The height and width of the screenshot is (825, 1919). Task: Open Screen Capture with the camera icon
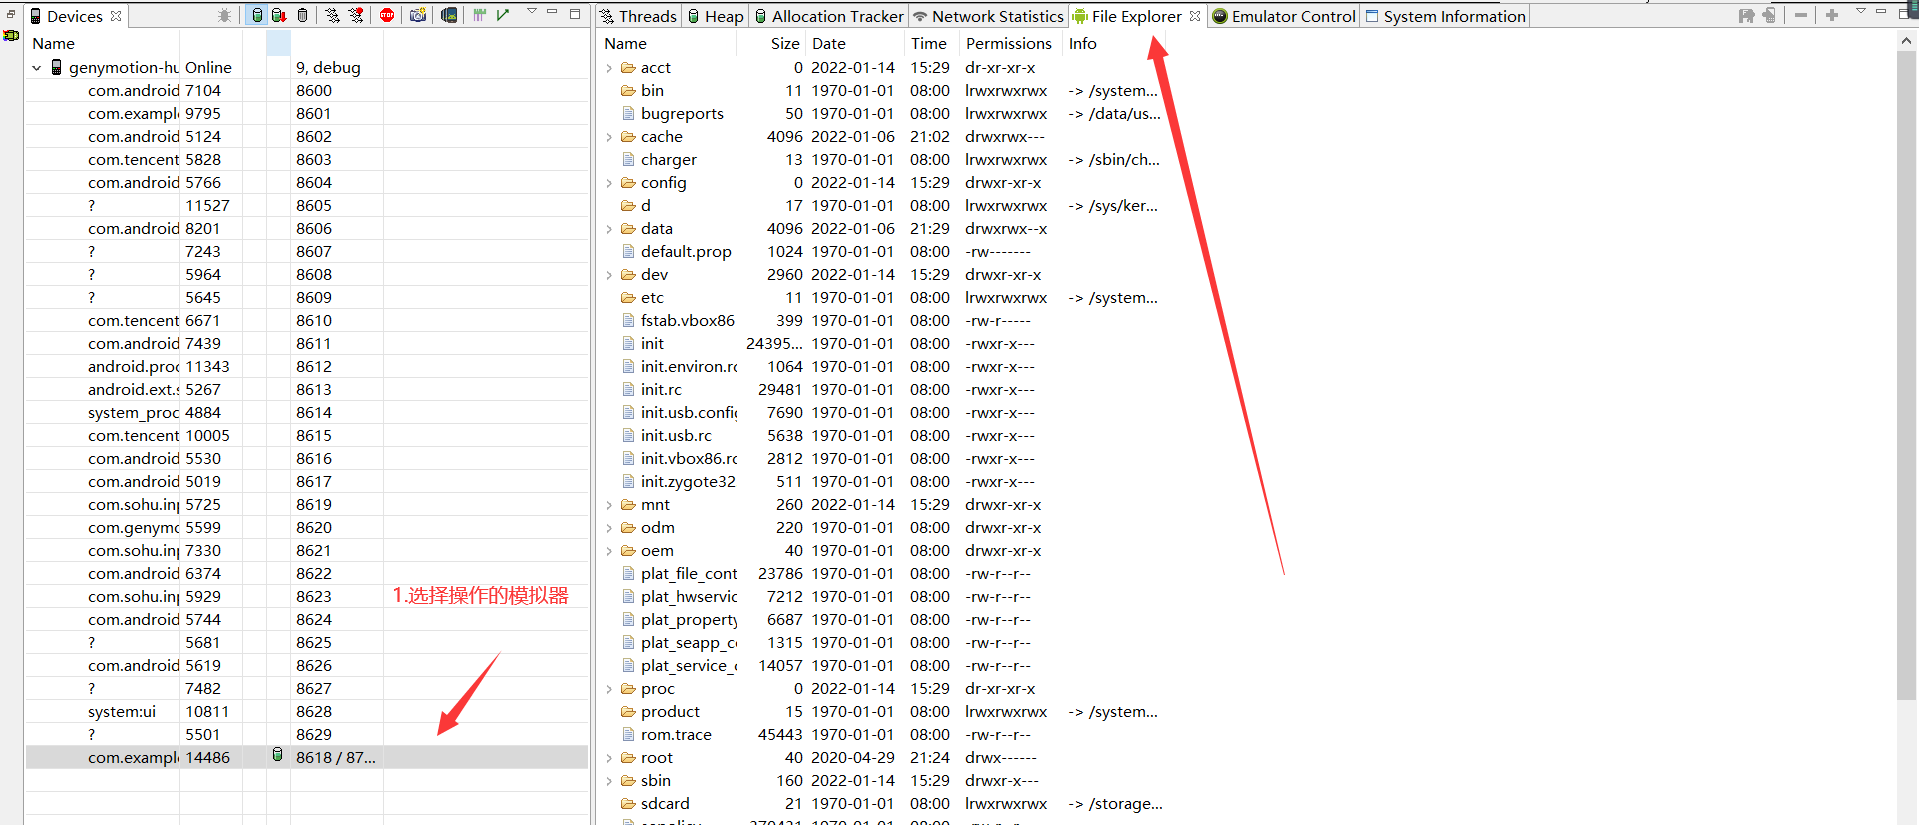418,15
